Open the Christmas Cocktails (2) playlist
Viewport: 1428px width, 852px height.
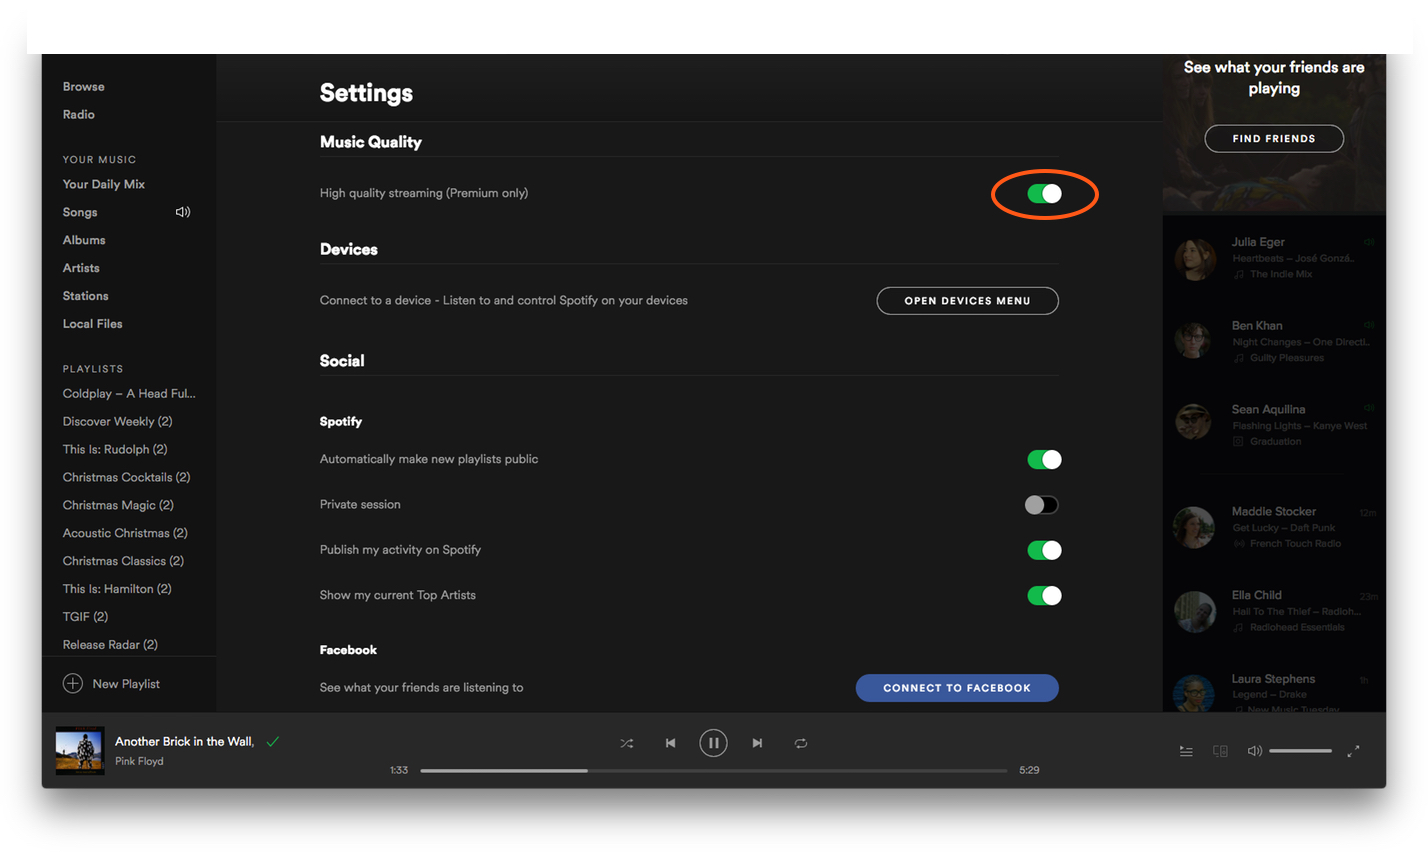126,477
